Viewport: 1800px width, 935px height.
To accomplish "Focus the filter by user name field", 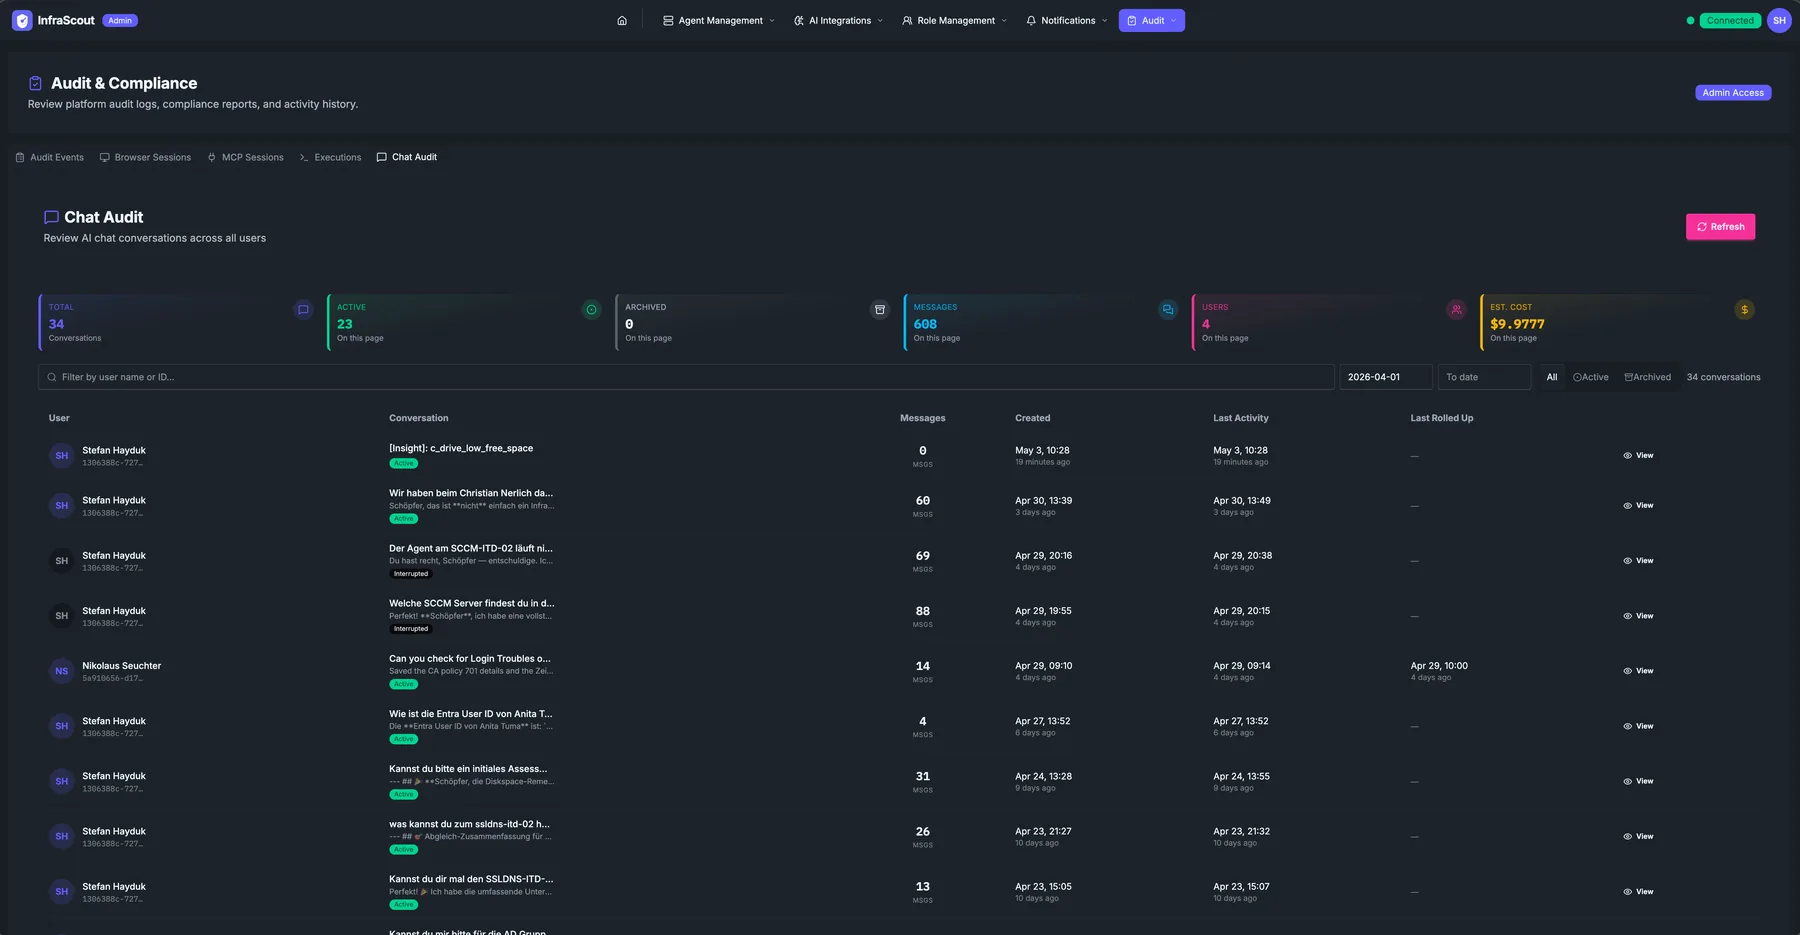I will click(686, 377).
